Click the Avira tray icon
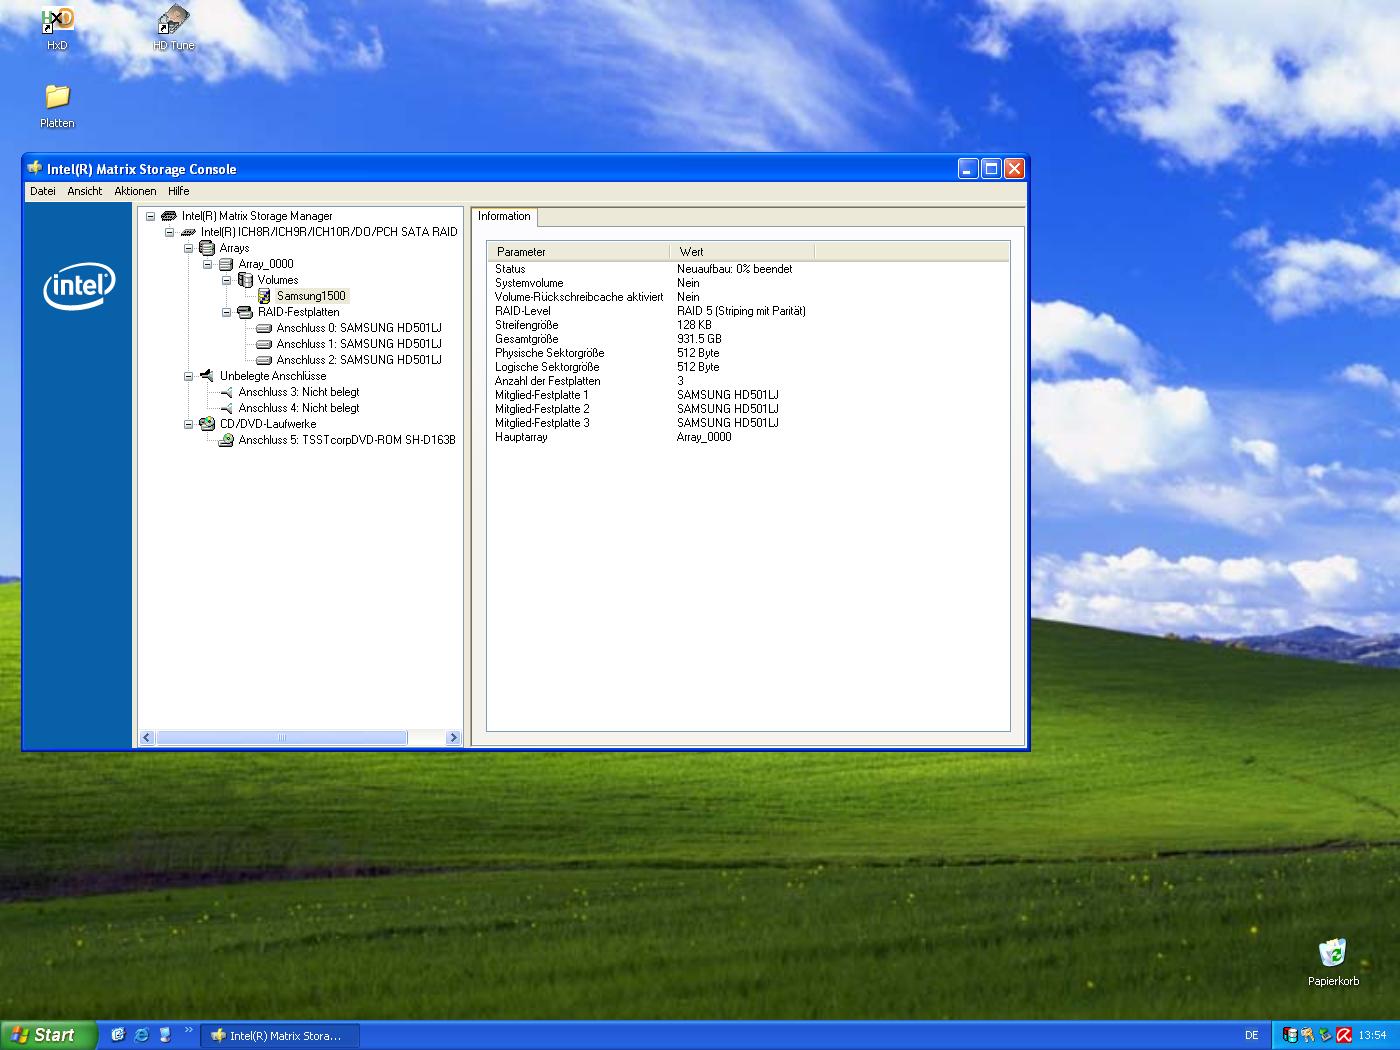This screenshot has width=1400, height=1050. [x=1344, y=1035]
